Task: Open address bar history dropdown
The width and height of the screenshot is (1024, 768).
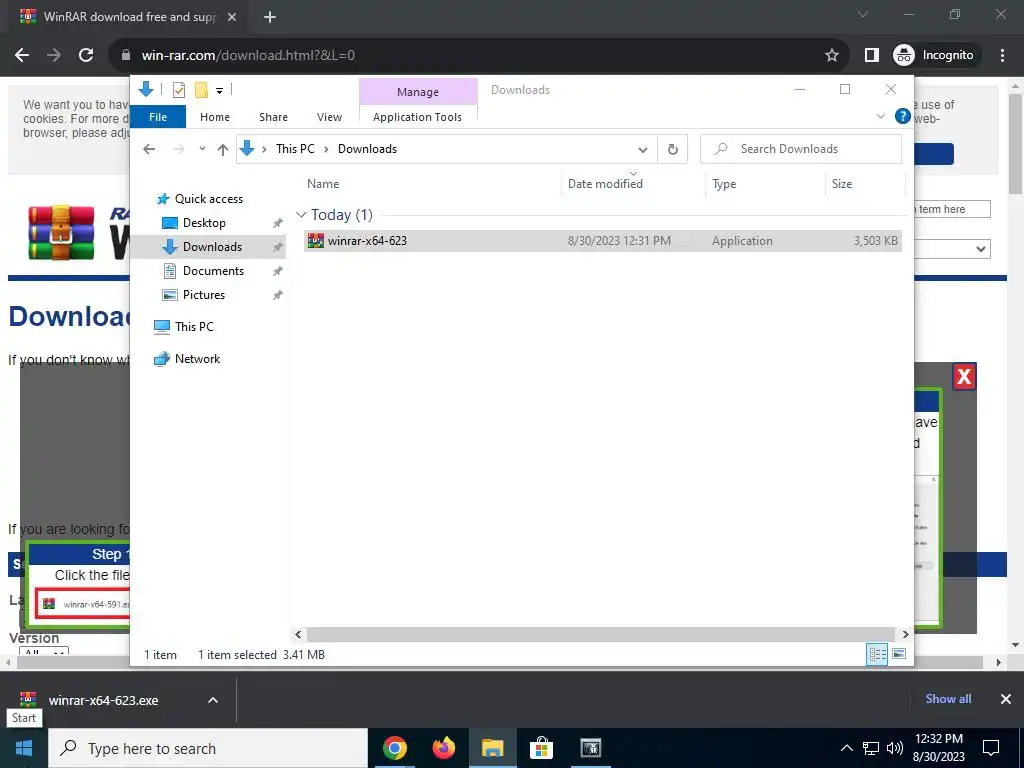Action: [x=643, y=150]
